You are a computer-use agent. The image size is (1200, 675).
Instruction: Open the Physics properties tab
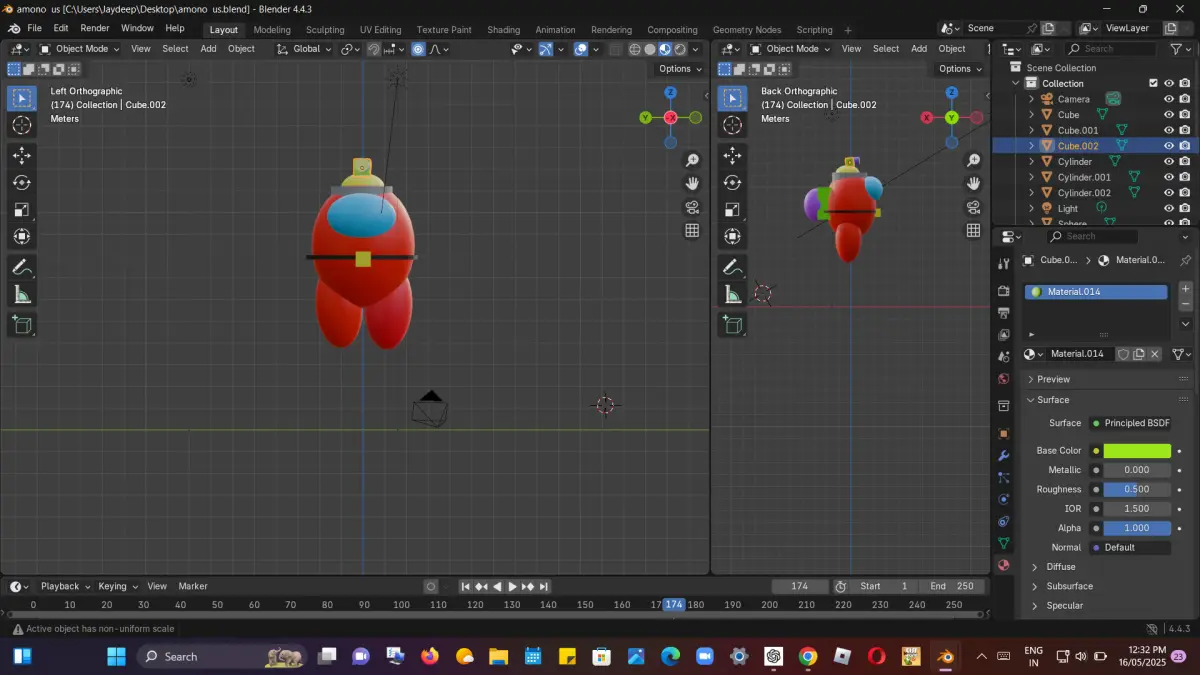click(x=1004, y=499)
